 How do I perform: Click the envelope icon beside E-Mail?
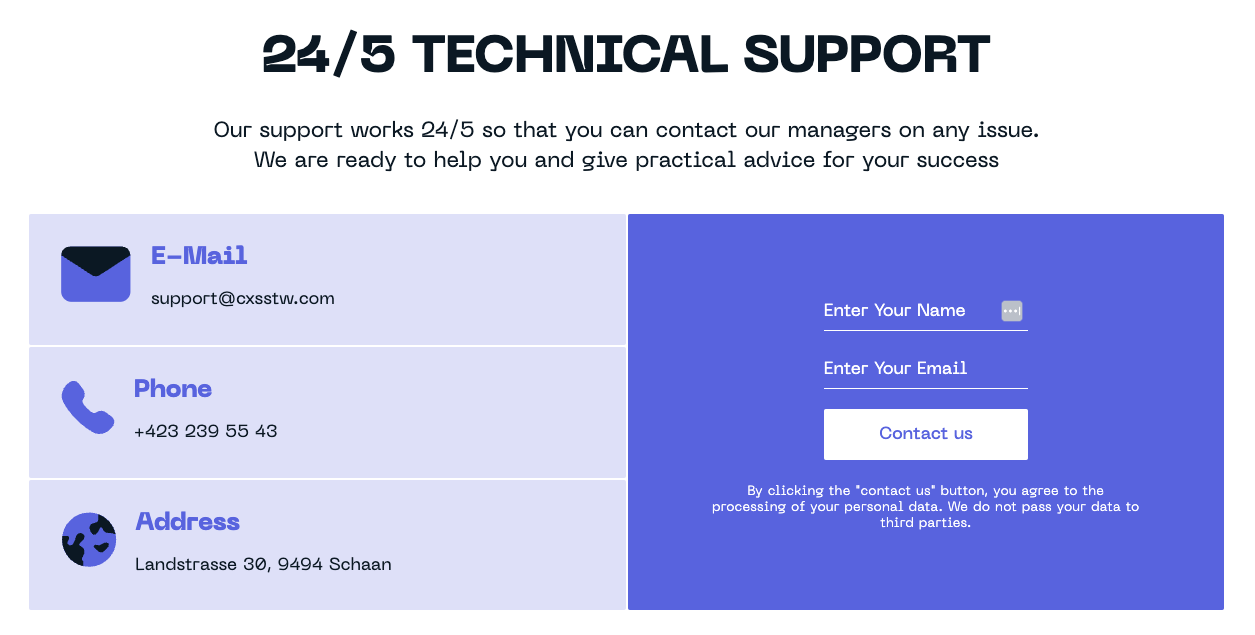pos(96,274)
